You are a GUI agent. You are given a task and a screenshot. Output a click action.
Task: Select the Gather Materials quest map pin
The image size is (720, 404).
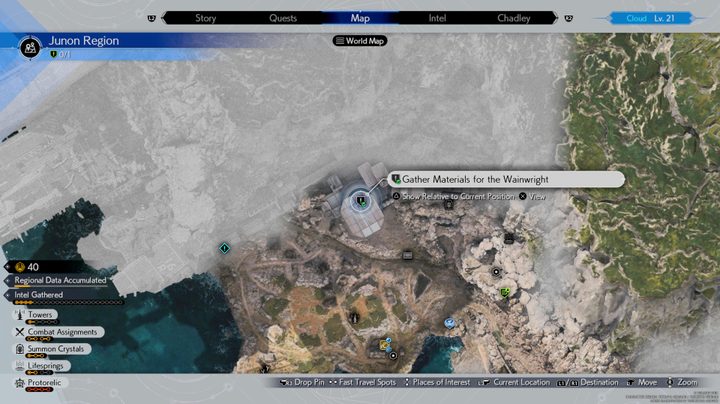[361, 201]
